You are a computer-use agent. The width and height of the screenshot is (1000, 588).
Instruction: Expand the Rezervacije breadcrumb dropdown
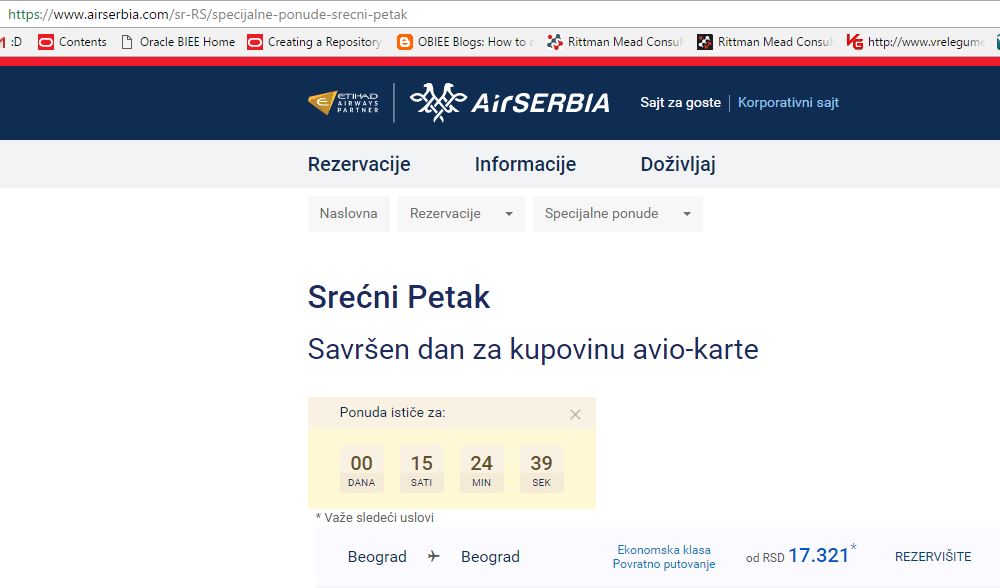point(461,214)
